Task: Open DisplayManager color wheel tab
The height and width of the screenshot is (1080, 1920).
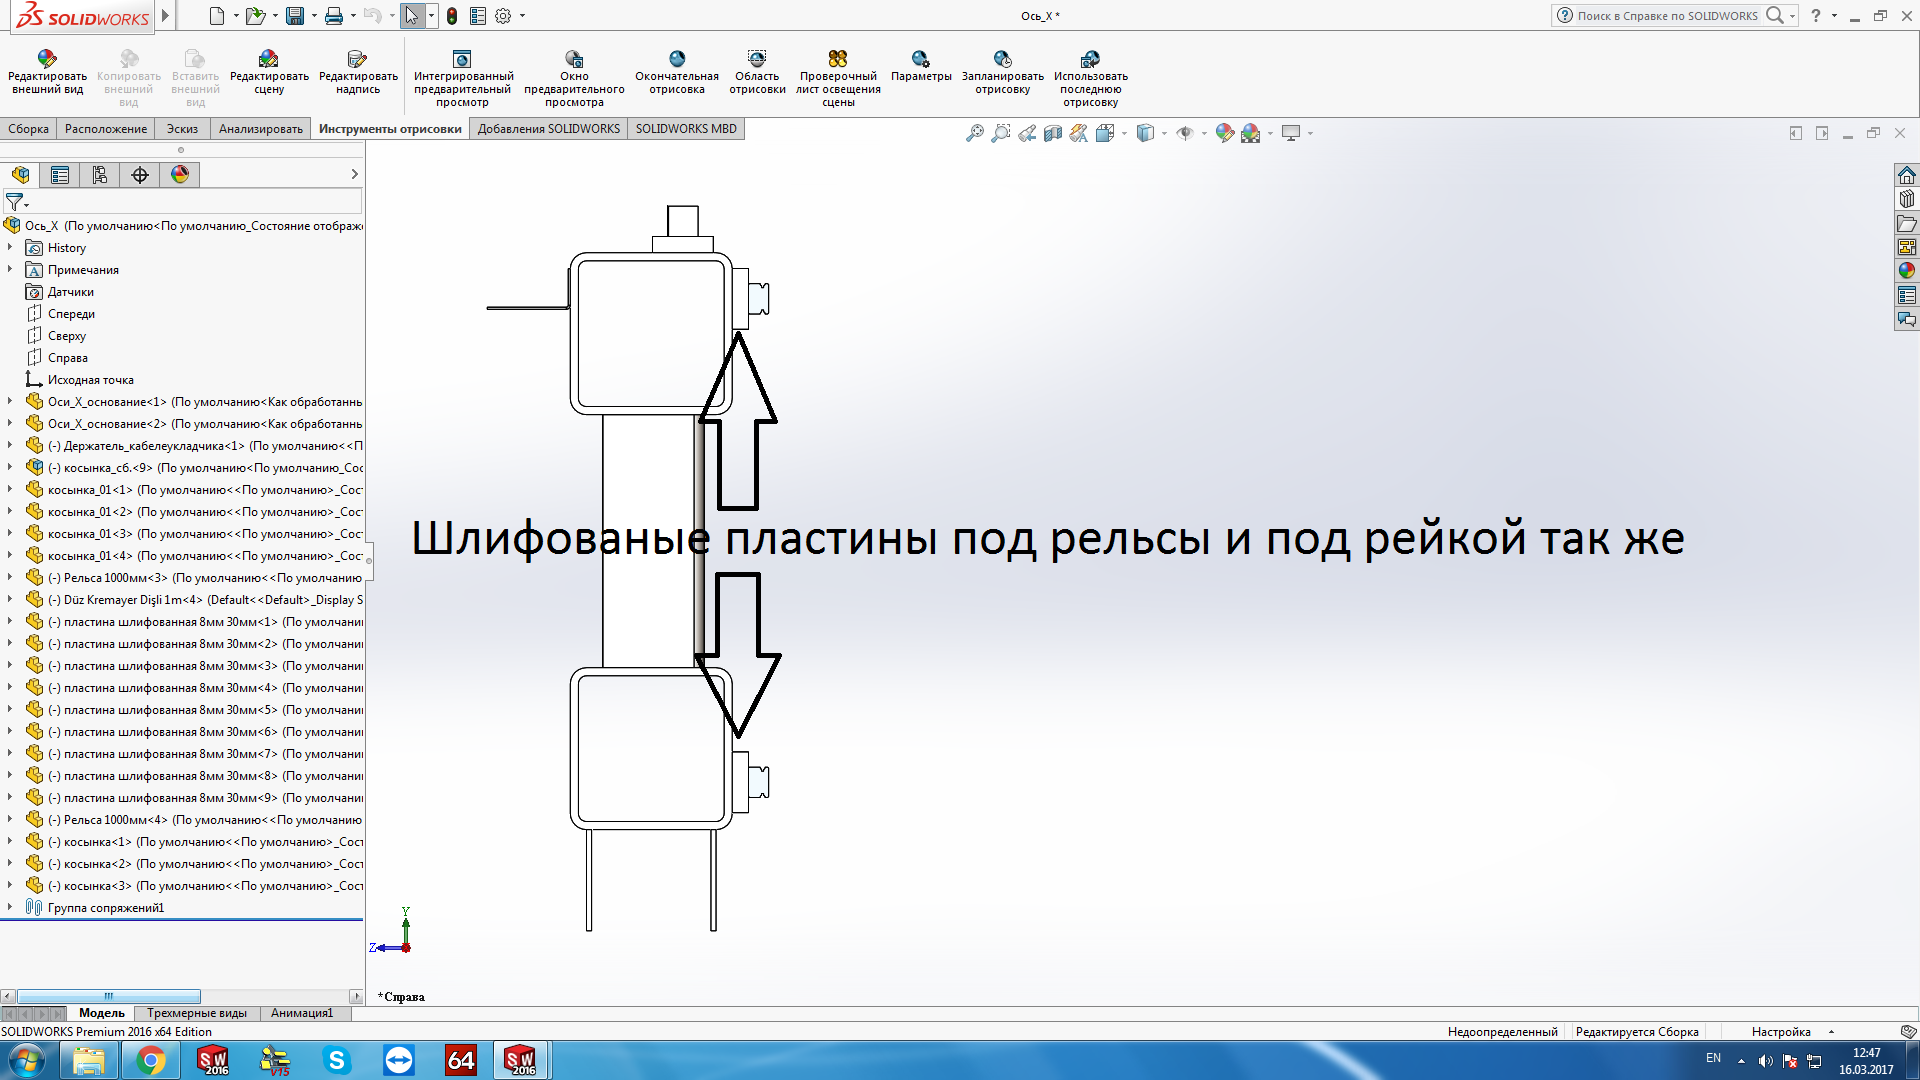Action: click(180, 175)
